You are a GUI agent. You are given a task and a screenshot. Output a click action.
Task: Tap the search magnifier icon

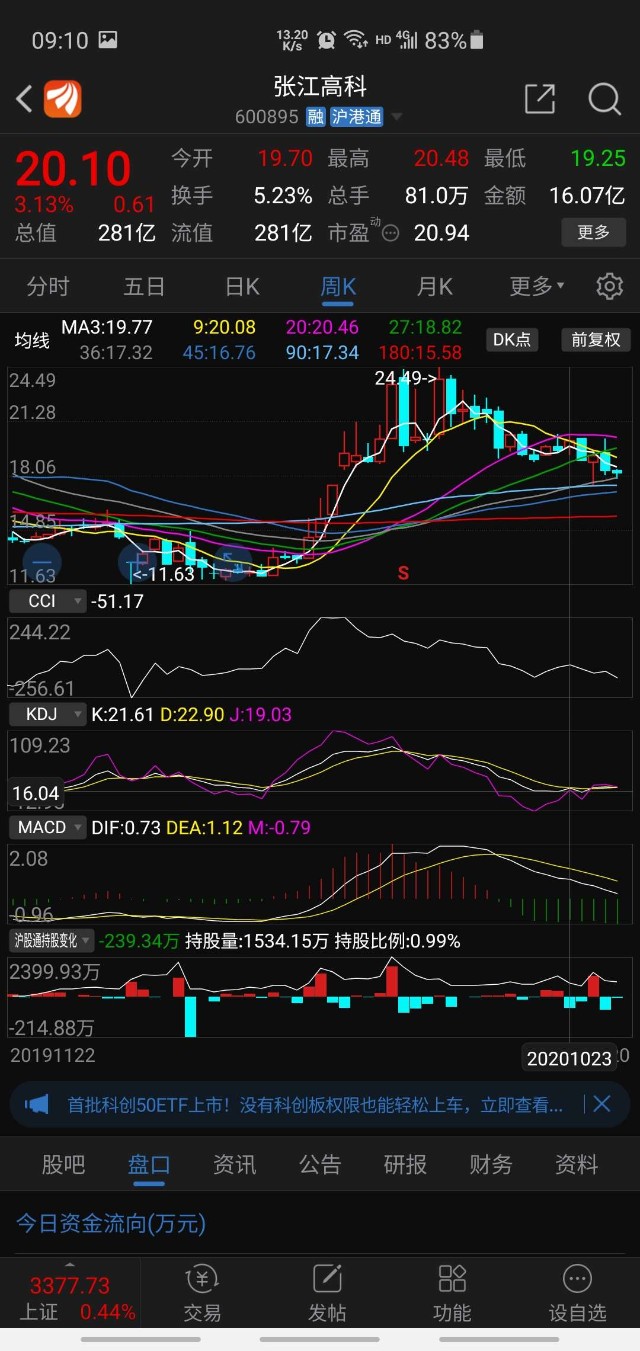tap(604, 99)
